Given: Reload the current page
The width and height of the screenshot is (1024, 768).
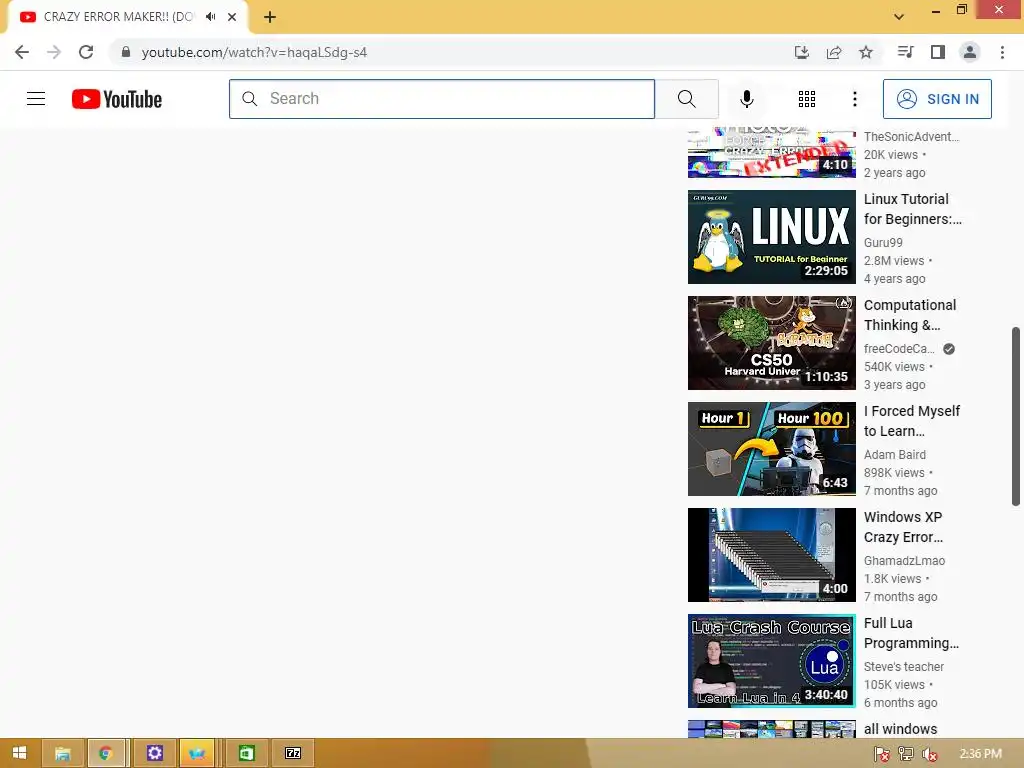Looking at the screenshot, I should tap(86, 52).
